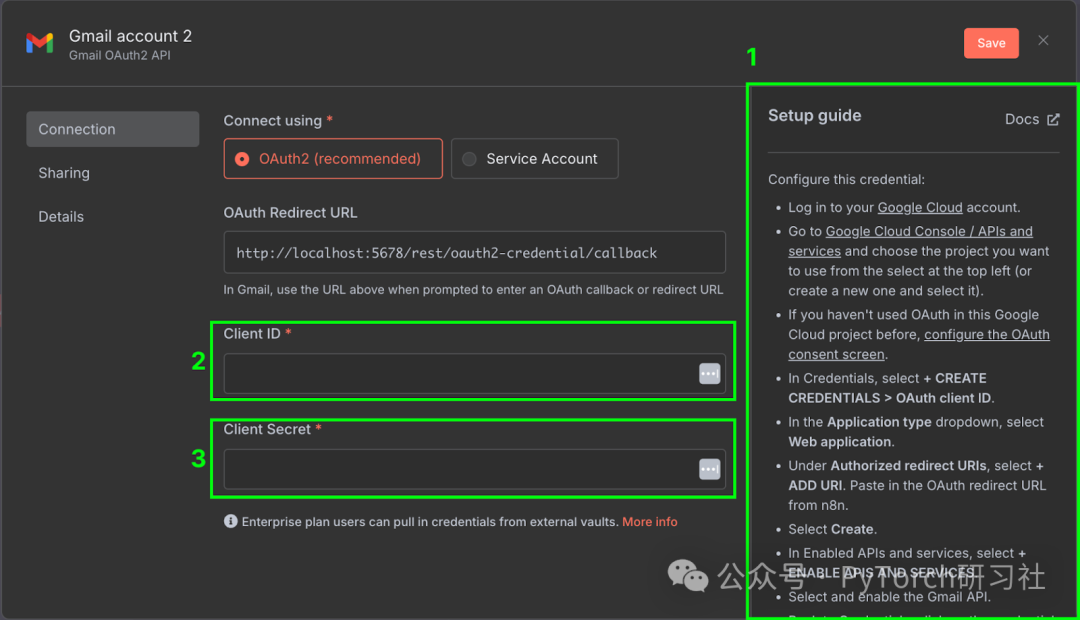The image size is (1080, 620).
Task: Close the credential dialog with X
Action: click(x=1043, y=41)
